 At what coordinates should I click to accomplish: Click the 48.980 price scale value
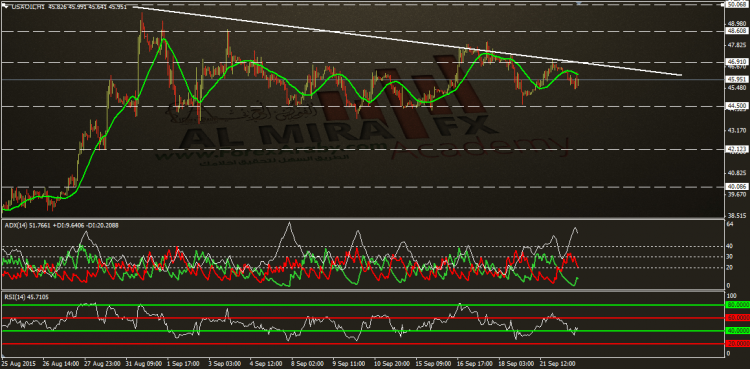pos(736,23)
